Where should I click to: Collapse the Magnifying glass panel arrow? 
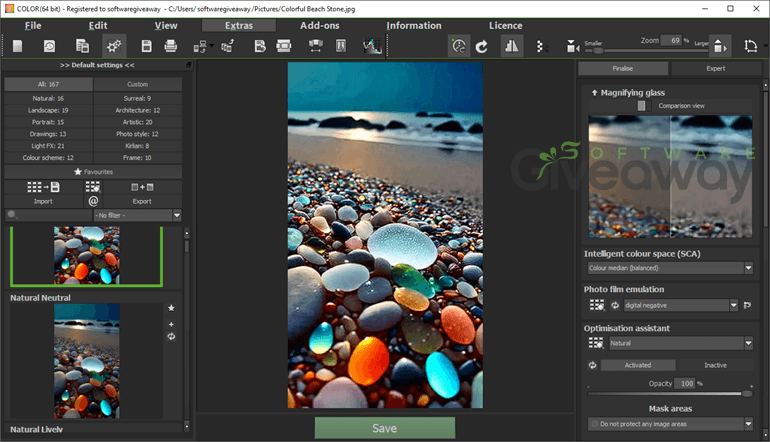coord(594,93)
